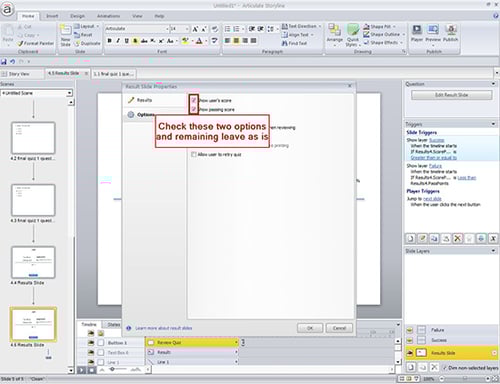500x384 pixels.
Task: Delete selected trigger with red X icon
Action: (x=457, y=238)
